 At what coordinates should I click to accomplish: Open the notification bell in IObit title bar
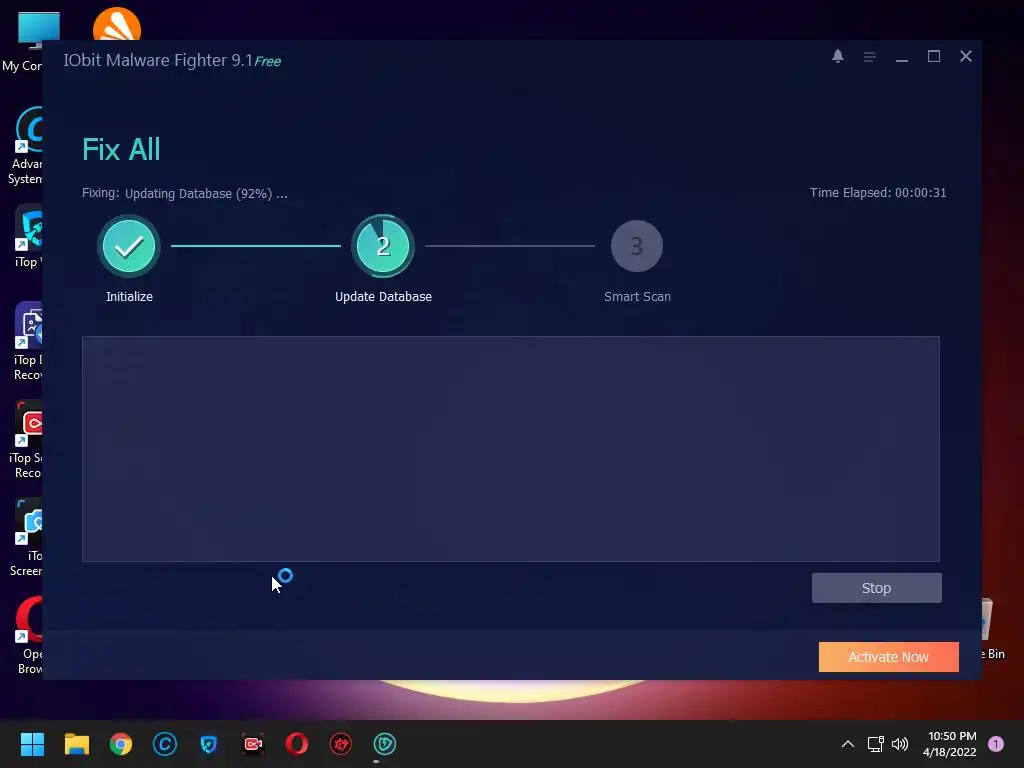pyautogui.click(x=837, y=56)
